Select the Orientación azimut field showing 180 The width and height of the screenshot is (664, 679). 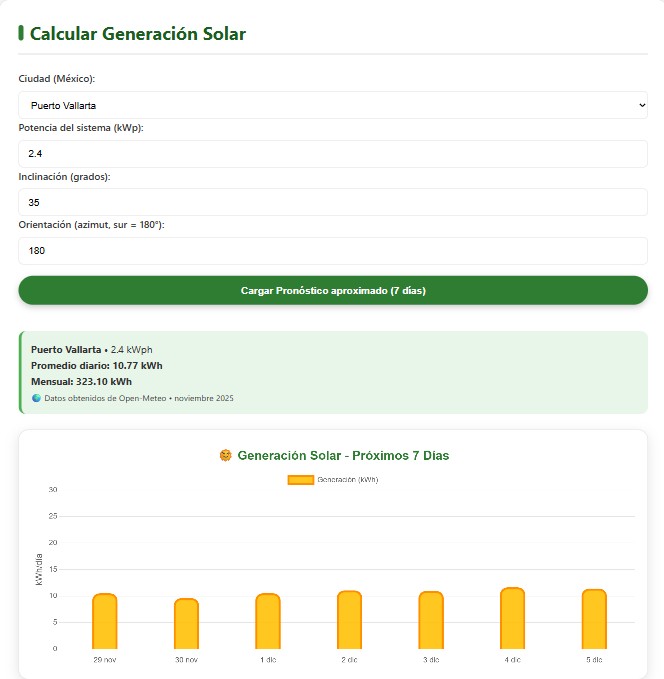pos(333,251)
